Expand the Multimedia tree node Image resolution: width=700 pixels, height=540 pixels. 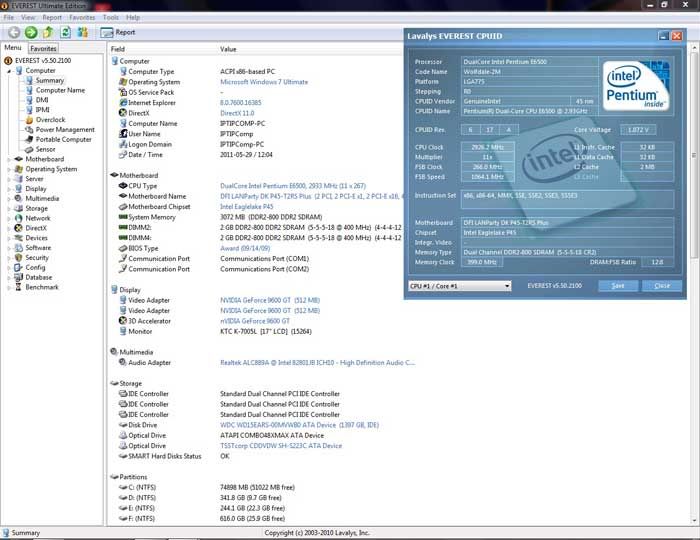click(x=8, y=199)
